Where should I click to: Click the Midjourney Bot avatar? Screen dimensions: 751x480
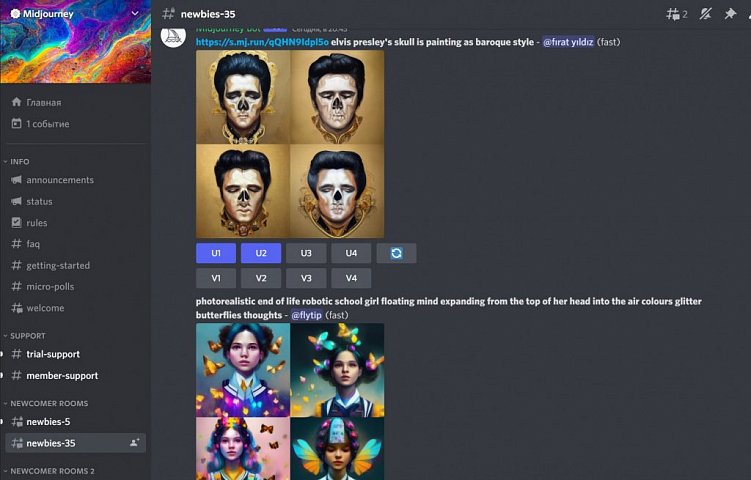click(173, 36)
